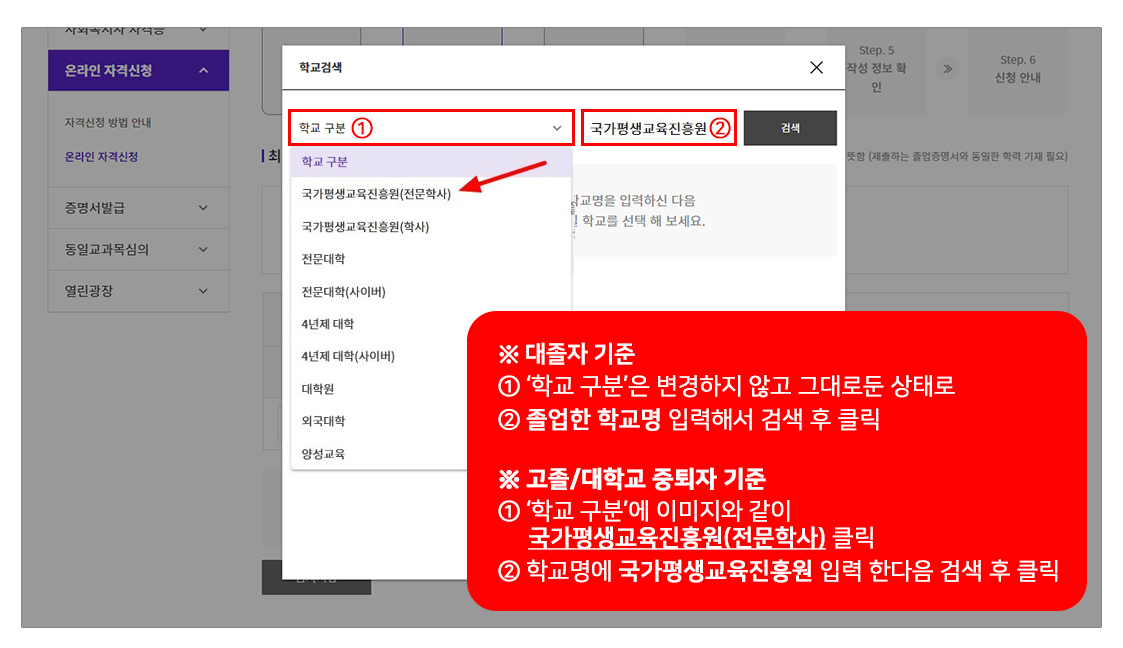This screenshot has width=1123, height=648.
Task: Select 국가평생교육진흥원(전문학사) option
Action: pyautogui.click(x=376, y=194)
